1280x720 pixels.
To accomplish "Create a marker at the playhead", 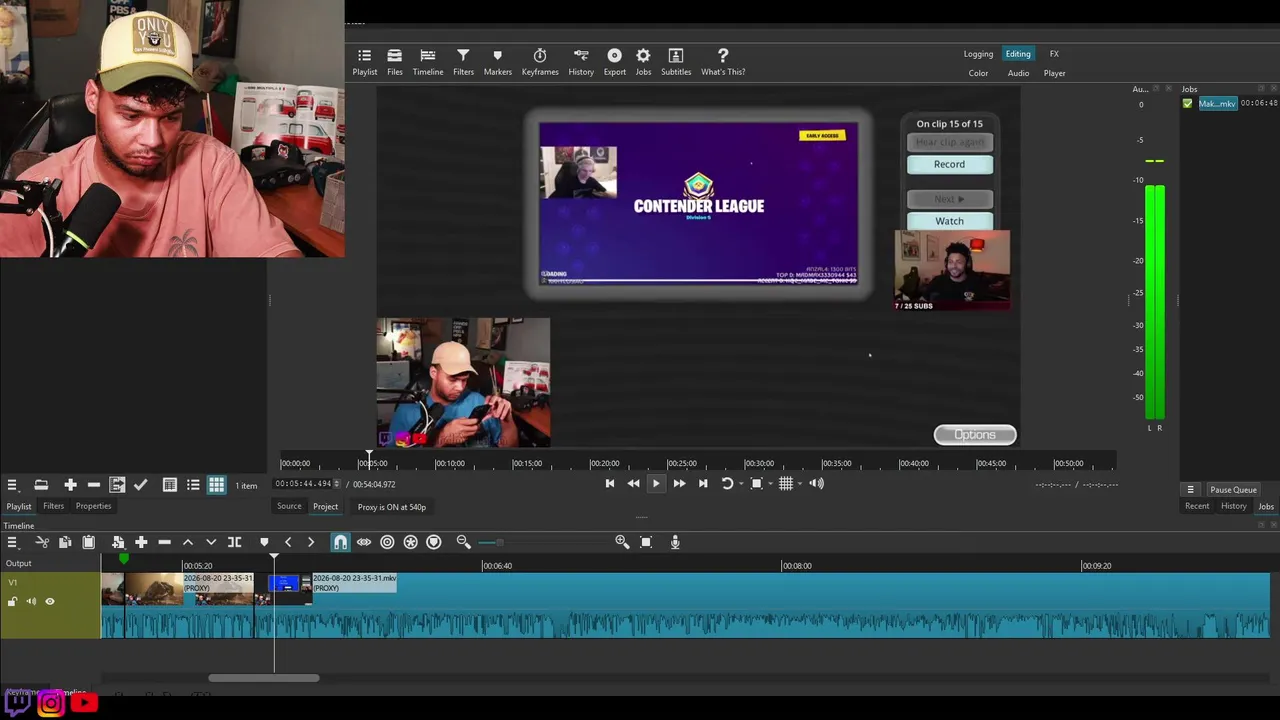I will 264,542.
